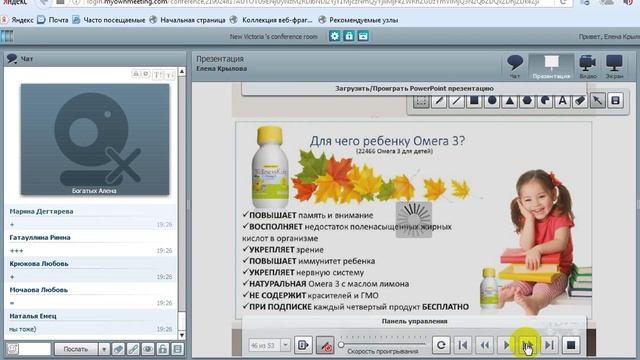Viewport: 640px width, 360px height.
Task: Switch to the Экран screen-sharing tab
Action: point(614,67)
